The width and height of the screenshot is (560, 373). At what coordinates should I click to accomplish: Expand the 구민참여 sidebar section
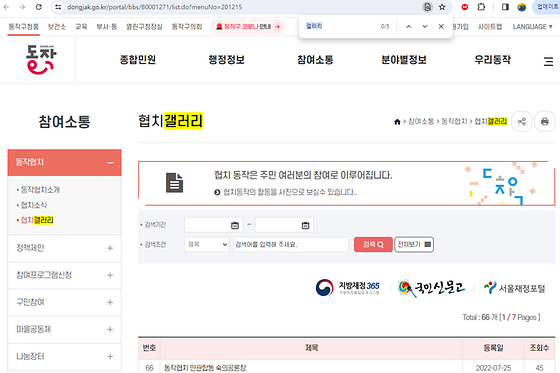[110, 302]
